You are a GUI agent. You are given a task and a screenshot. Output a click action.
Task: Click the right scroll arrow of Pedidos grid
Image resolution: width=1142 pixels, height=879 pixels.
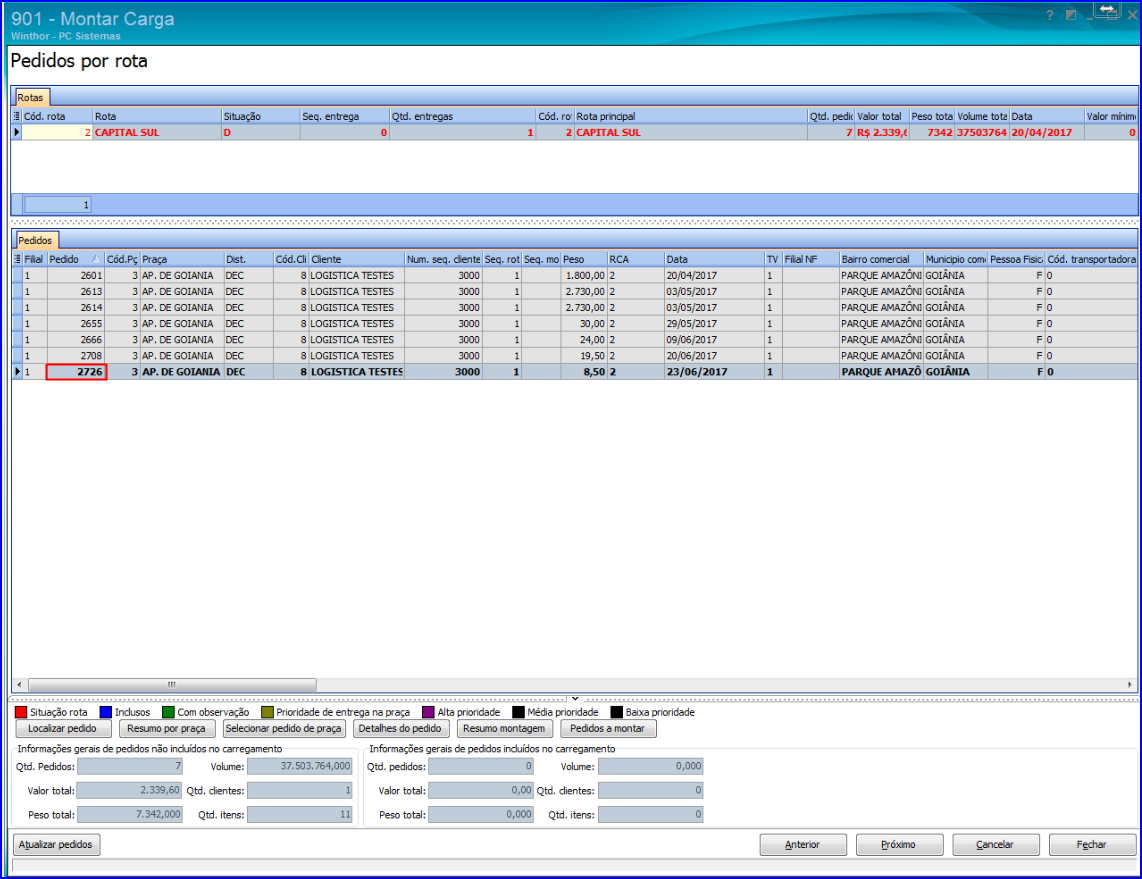tap(1130, 685)
